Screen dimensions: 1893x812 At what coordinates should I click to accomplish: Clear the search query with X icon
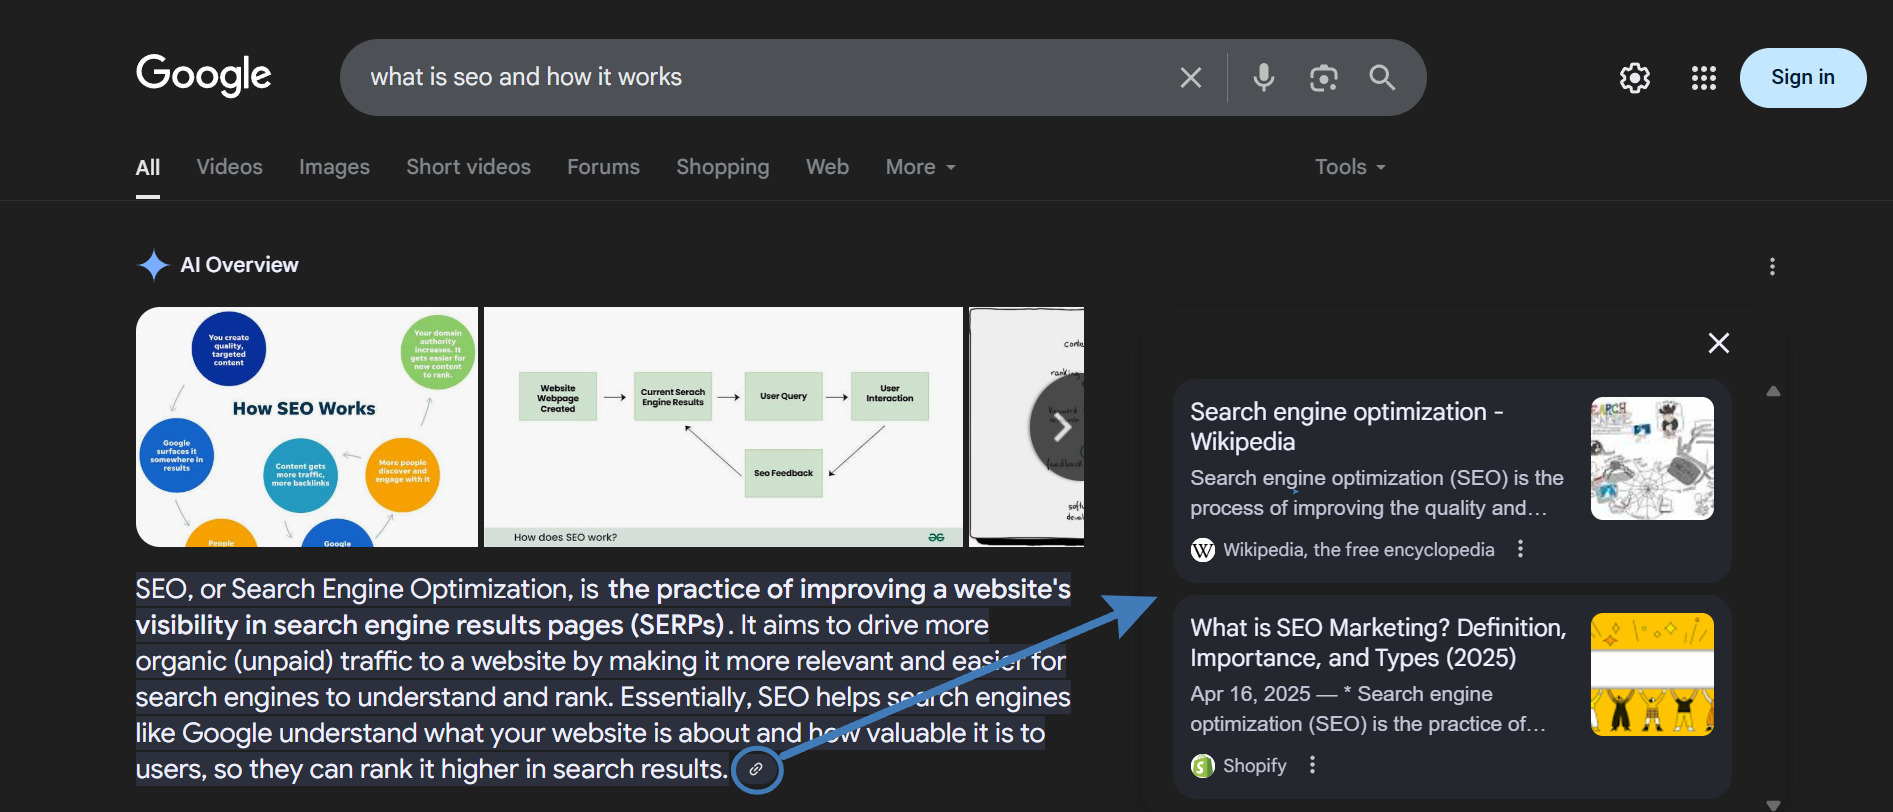tap(1190, 77)
